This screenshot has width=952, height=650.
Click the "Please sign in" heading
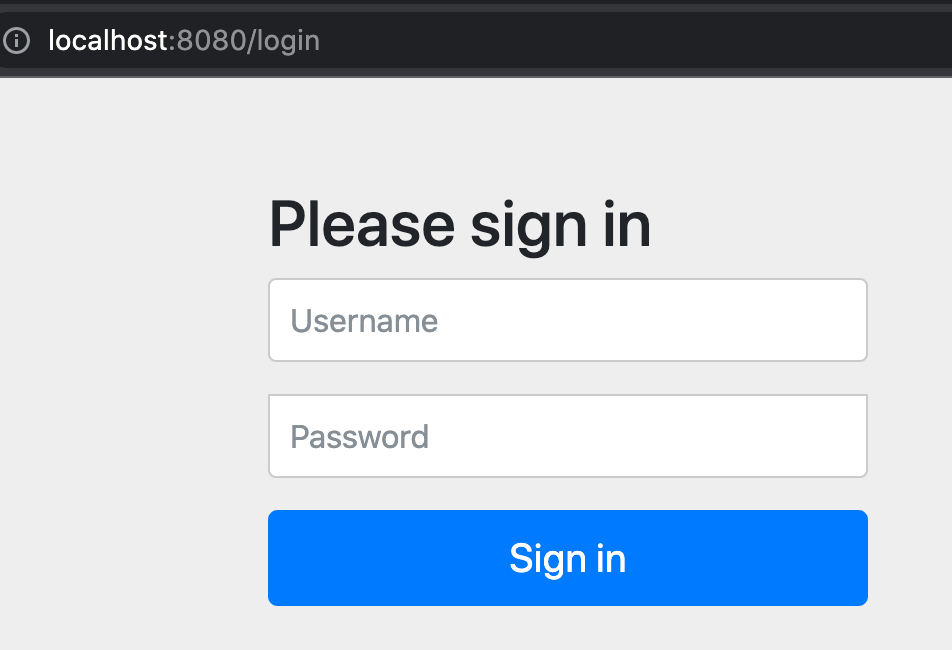click(460, 224)
